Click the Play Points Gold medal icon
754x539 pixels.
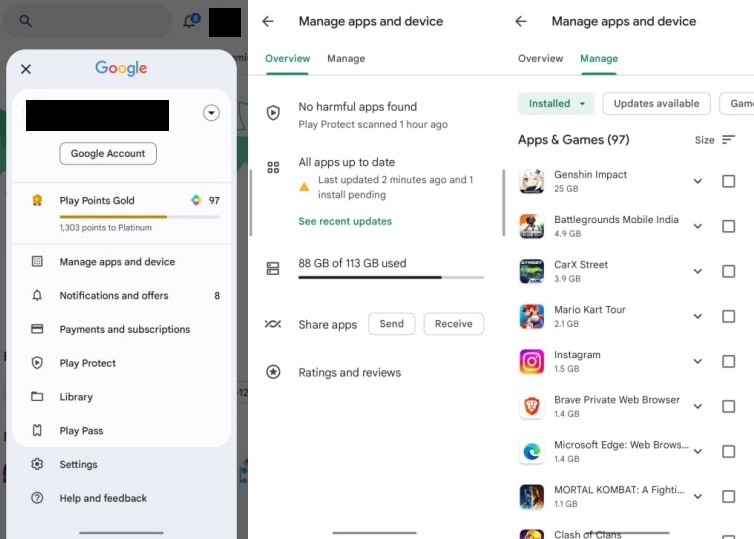click(x=37, y=200)
